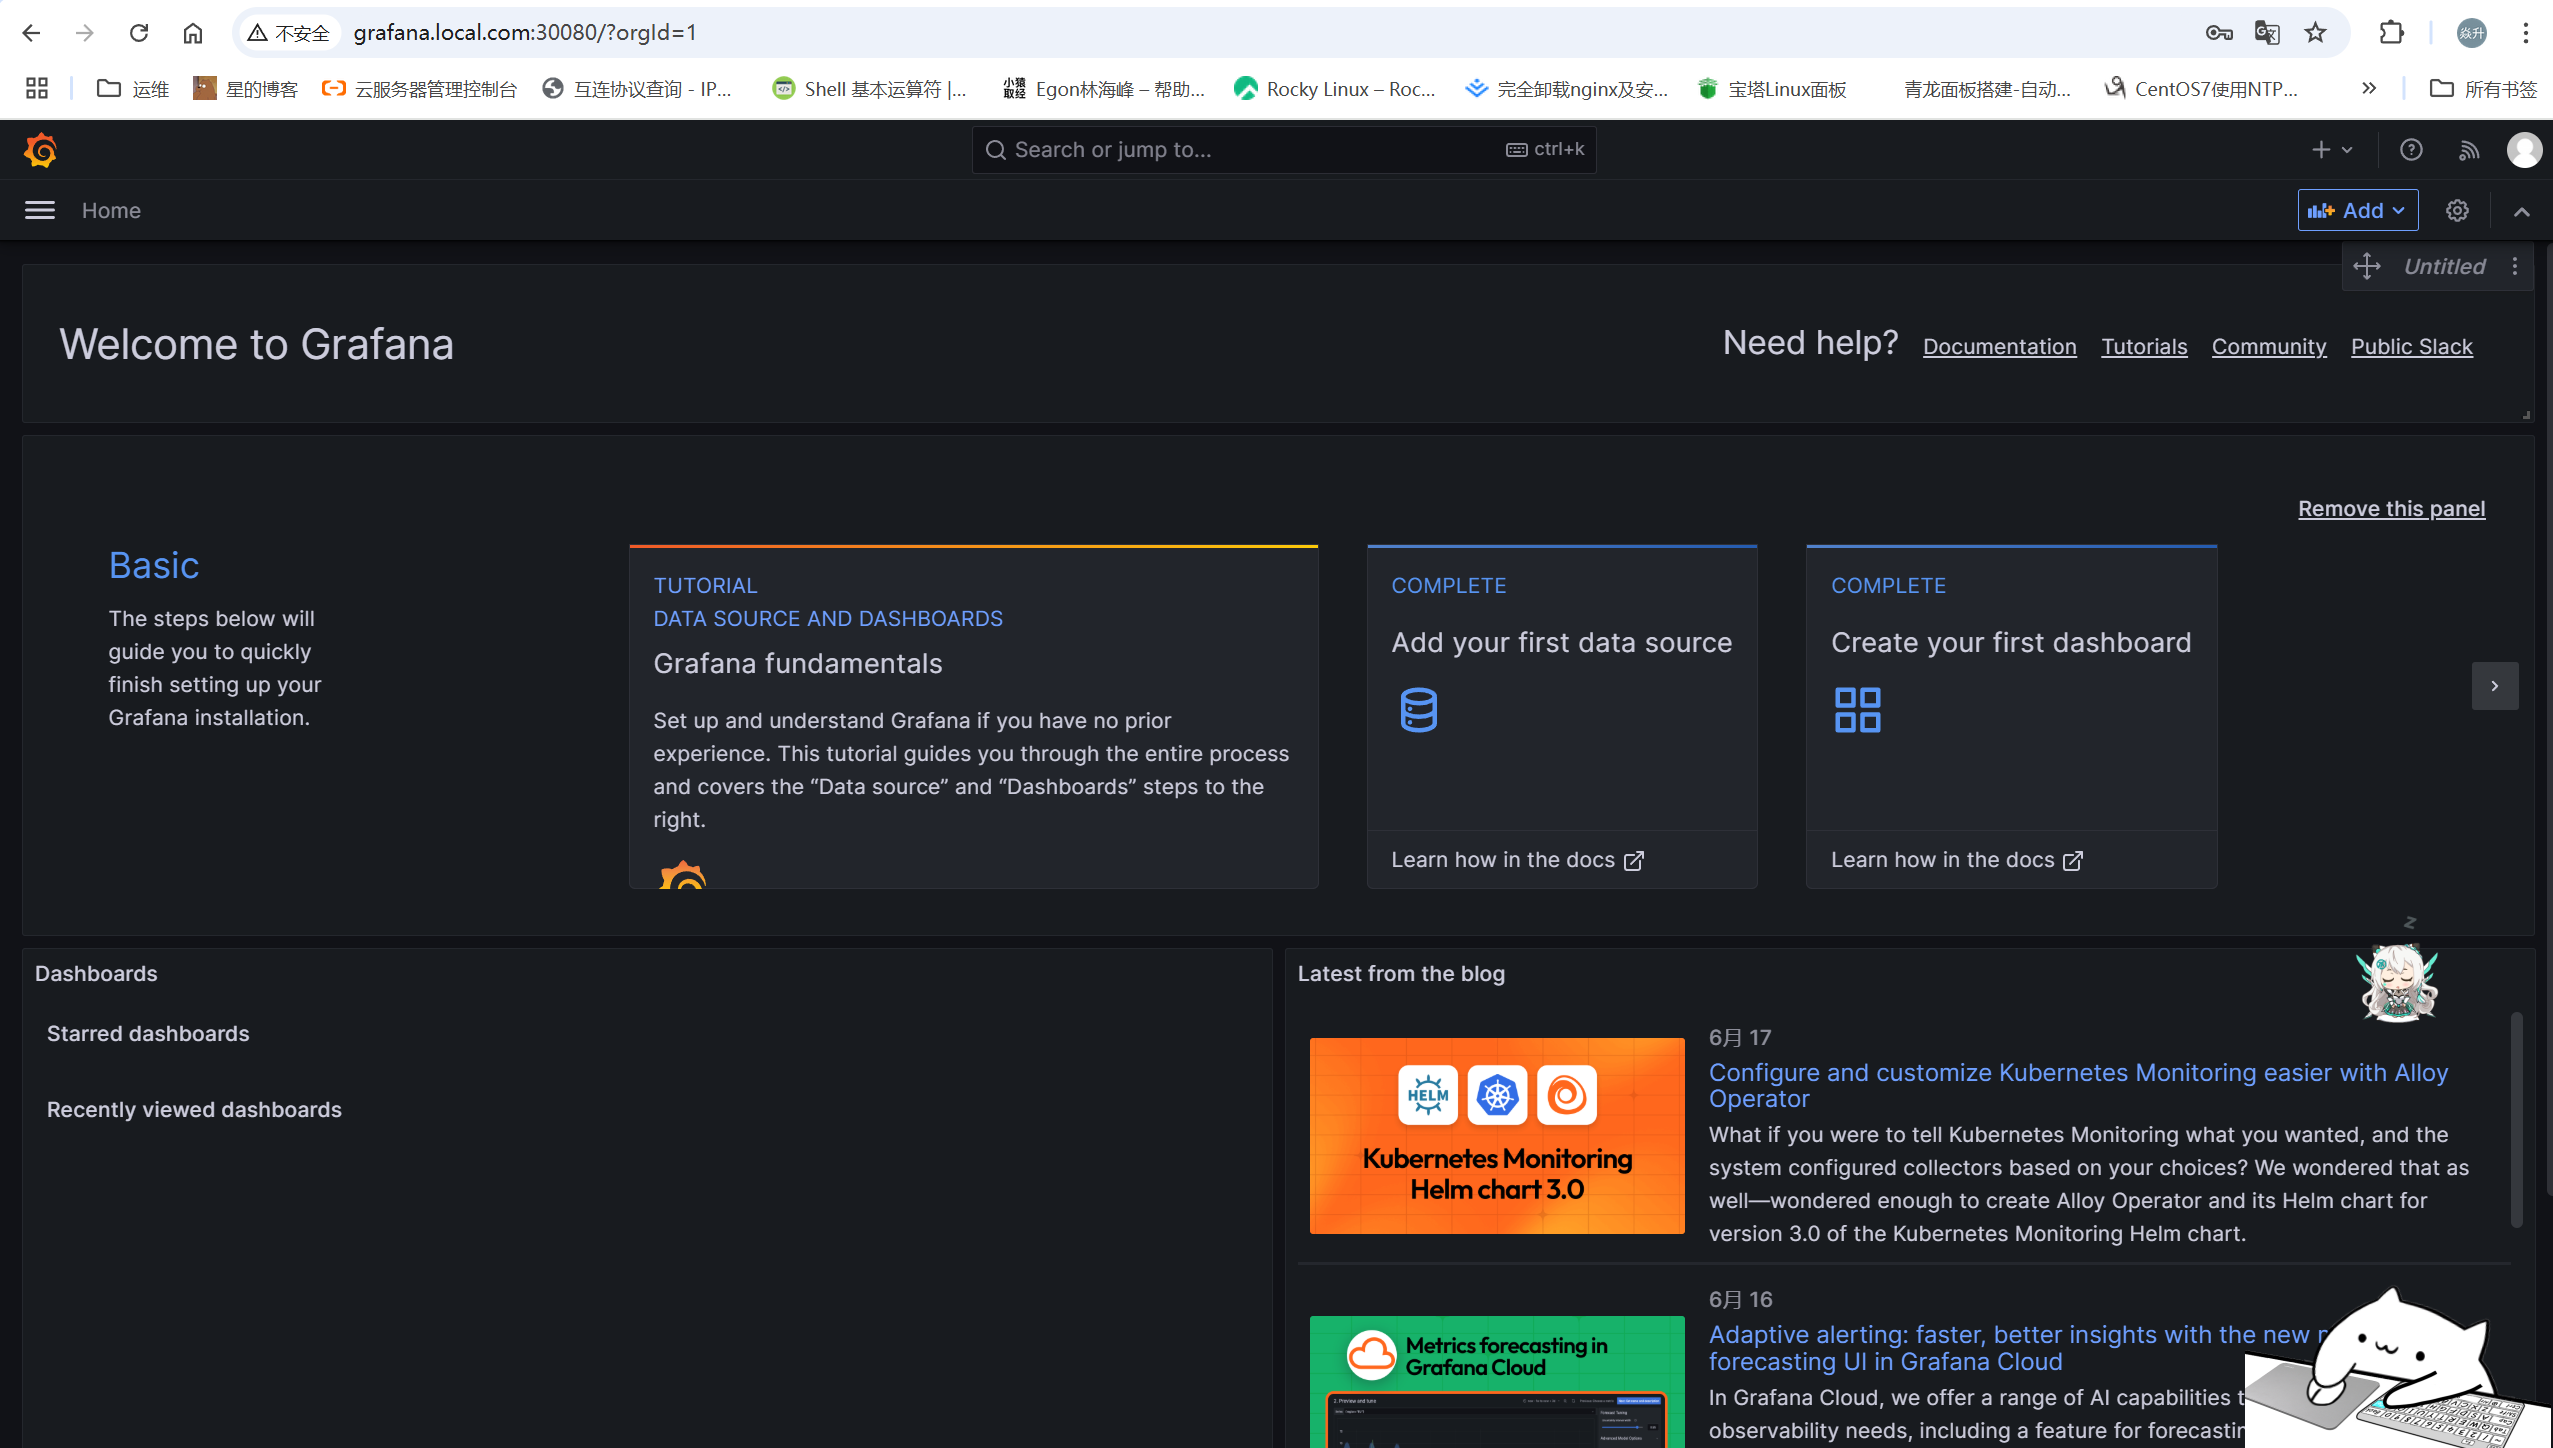2553x1448 pixels.
Task: Open 星的博客 bookmark
Action: (246, 89)
